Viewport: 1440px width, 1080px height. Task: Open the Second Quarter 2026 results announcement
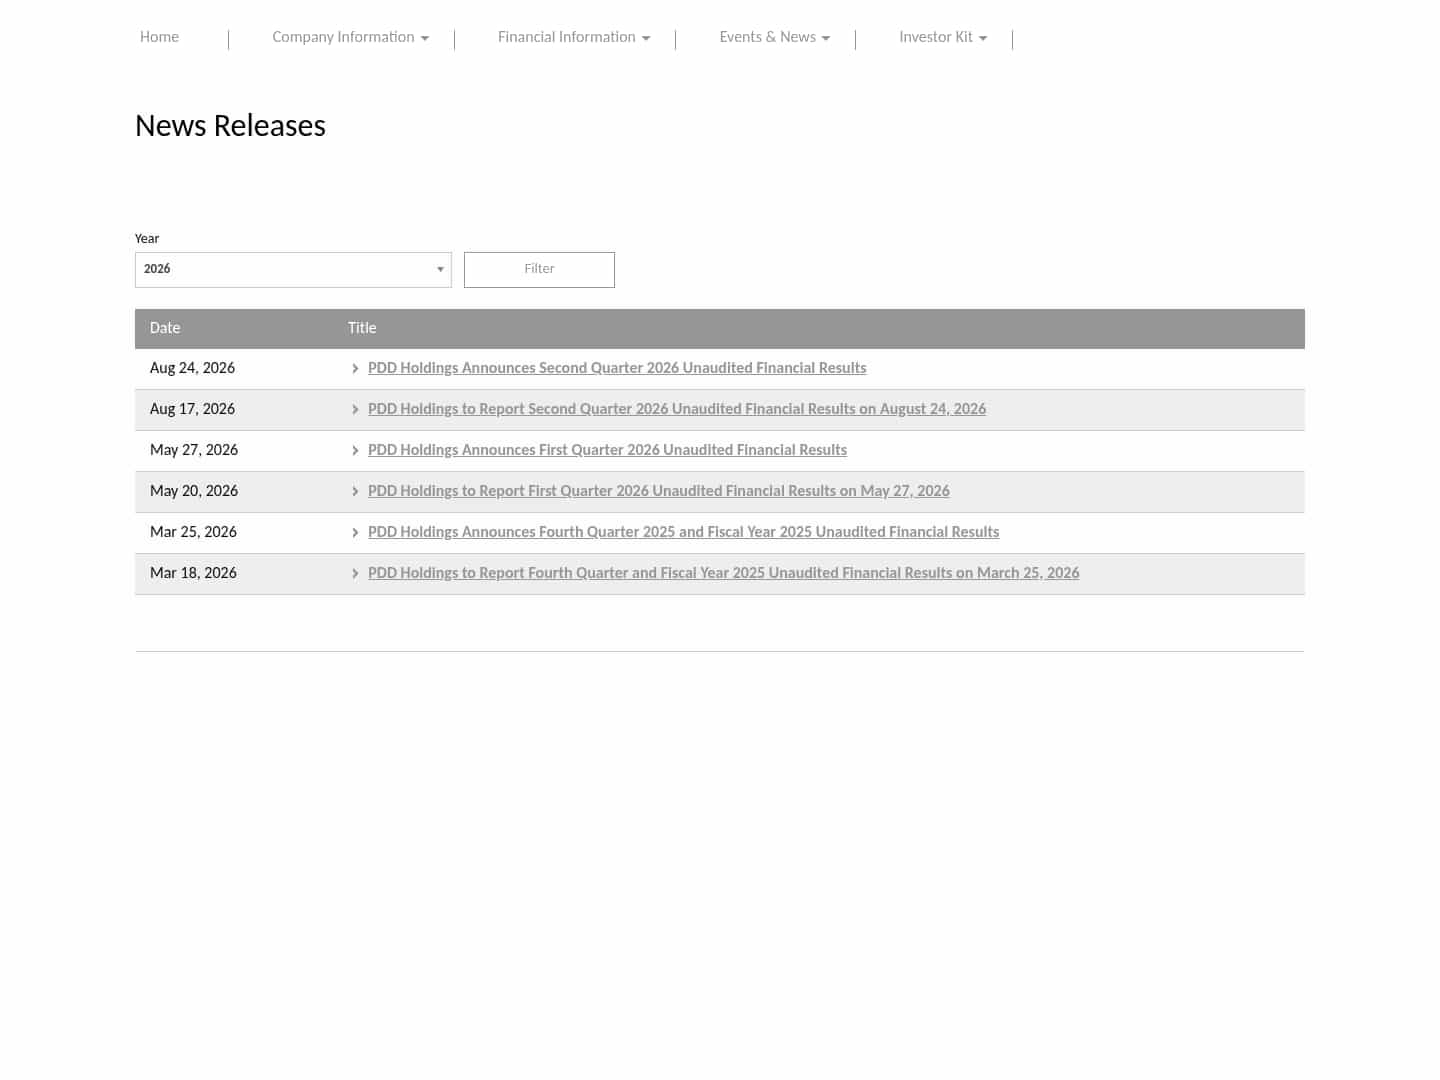pos(617,368)
